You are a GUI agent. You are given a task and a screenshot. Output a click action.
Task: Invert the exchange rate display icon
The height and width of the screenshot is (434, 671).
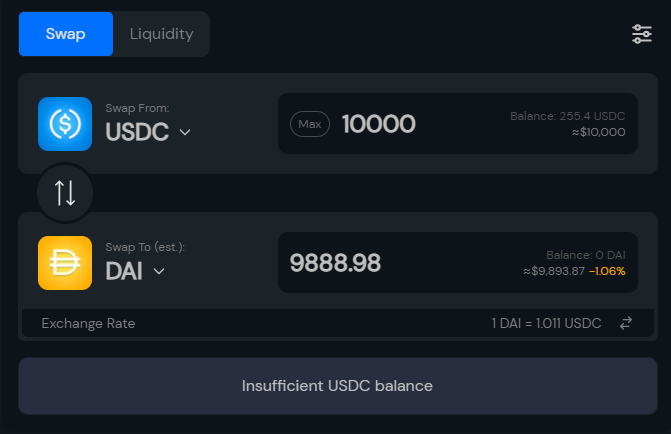627,323
